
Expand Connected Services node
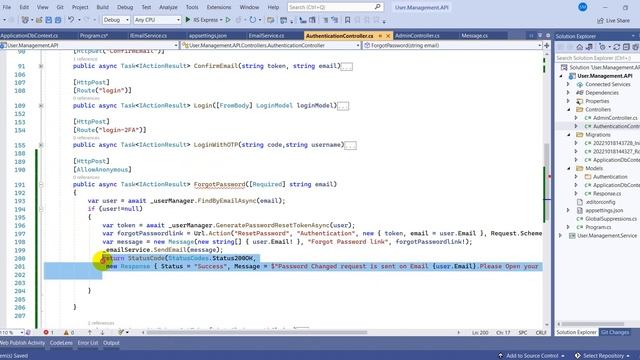coord(568,84)
